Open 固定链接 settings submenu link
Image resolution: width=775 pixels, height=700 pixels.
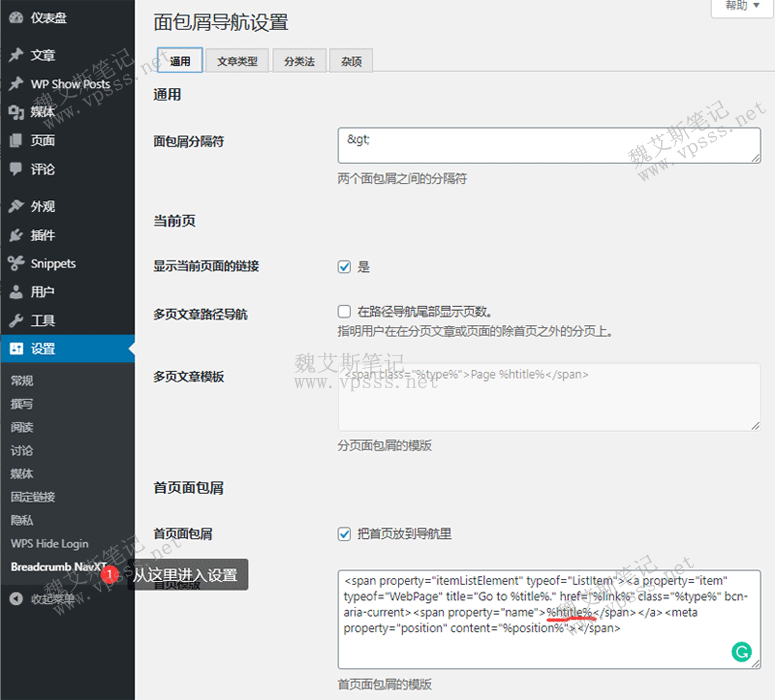pyautogui.click(x=33, y=497)
